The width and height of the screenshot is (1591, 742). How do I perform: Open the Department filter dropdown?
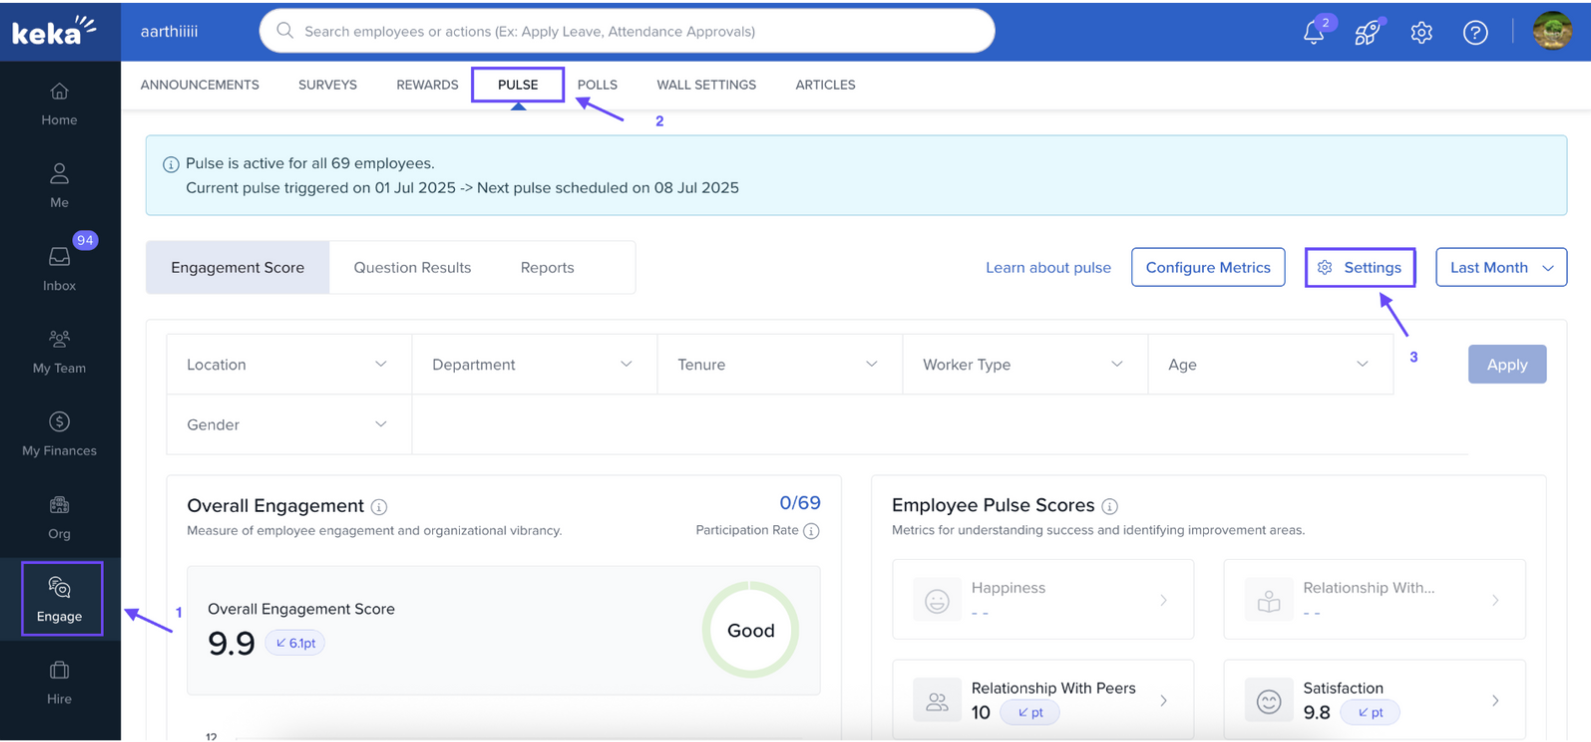[533, 365]
